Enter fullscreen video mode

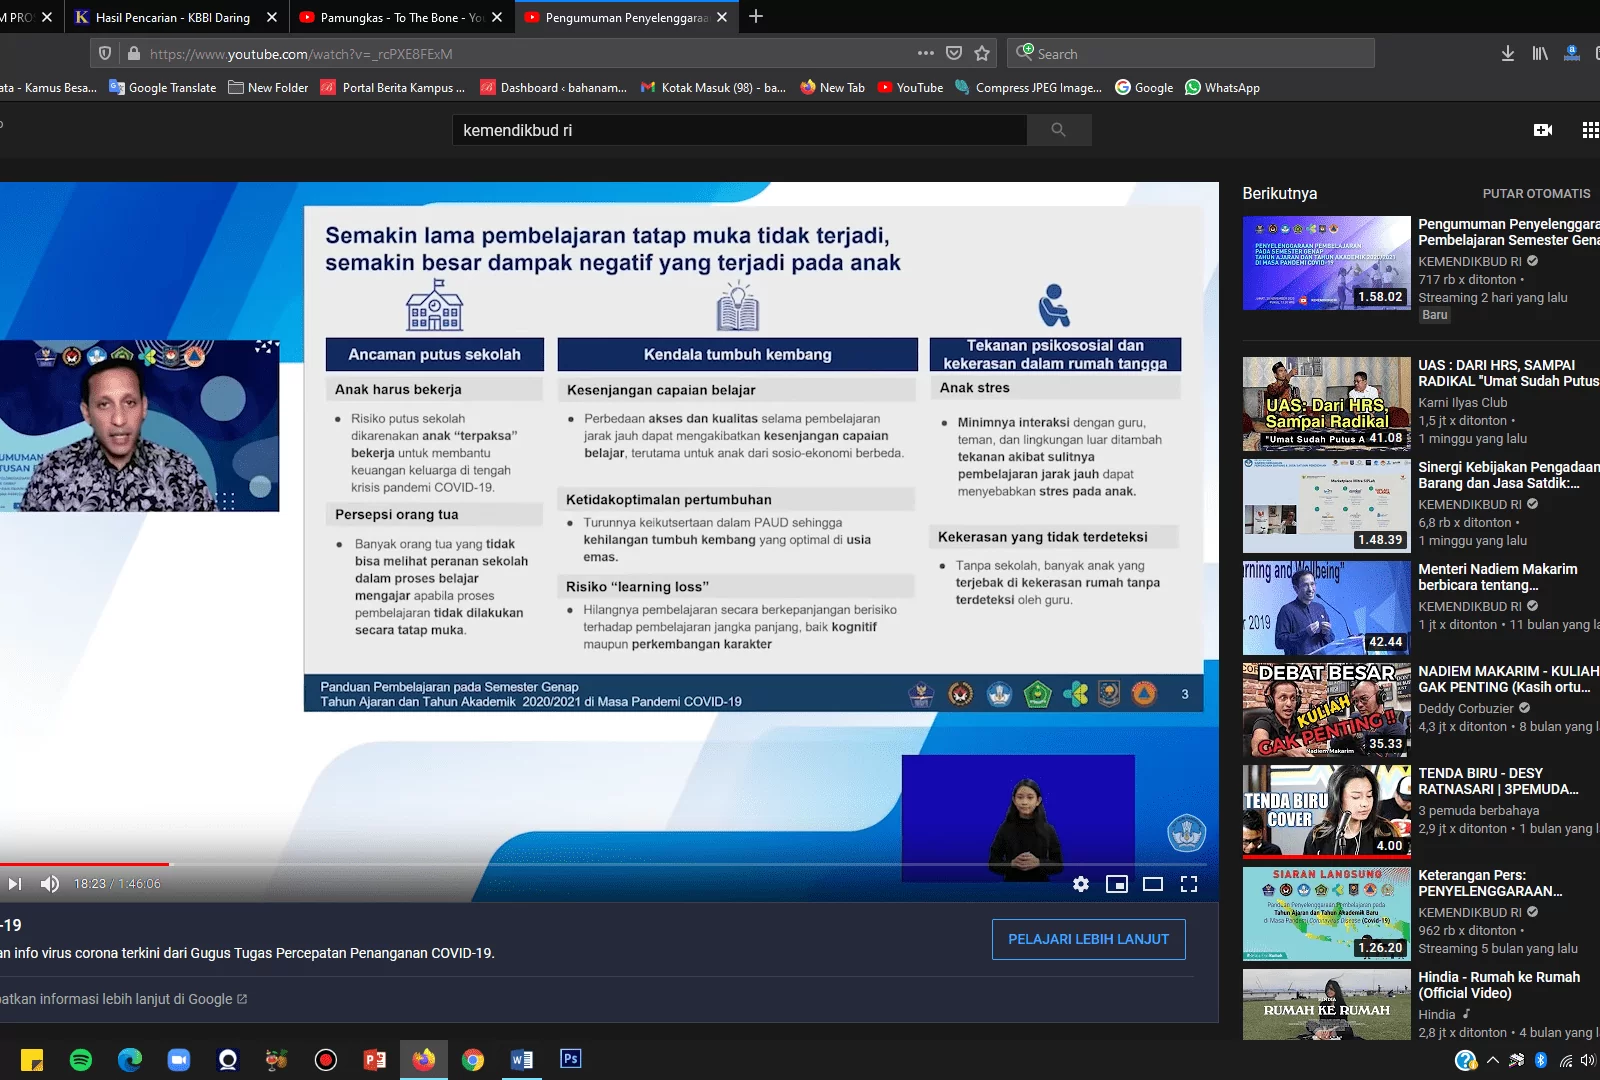pyautogui.click(x=1189, y=884)
